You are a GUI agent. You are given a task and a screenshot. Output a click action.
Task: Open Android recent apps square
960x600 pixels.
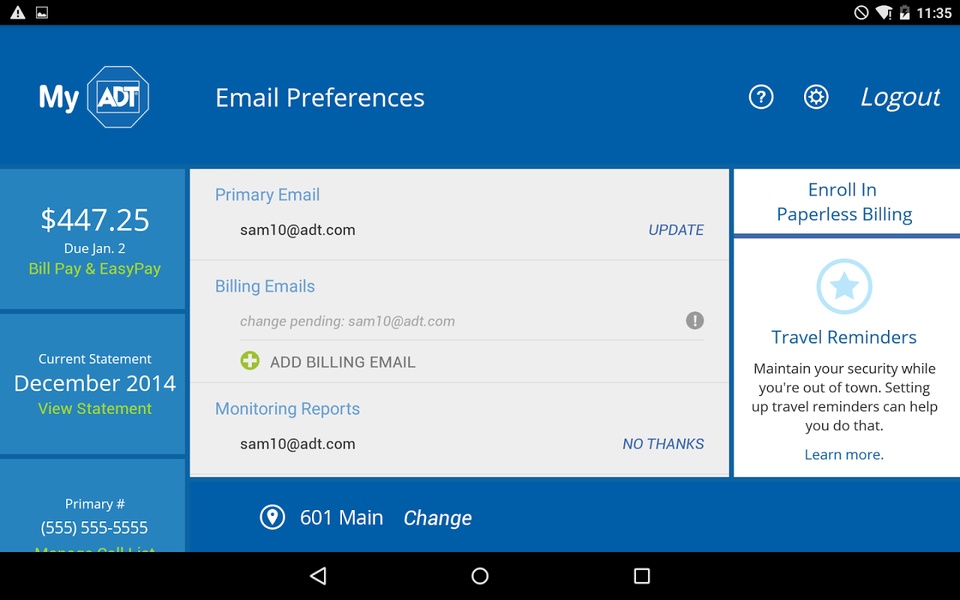642,576
